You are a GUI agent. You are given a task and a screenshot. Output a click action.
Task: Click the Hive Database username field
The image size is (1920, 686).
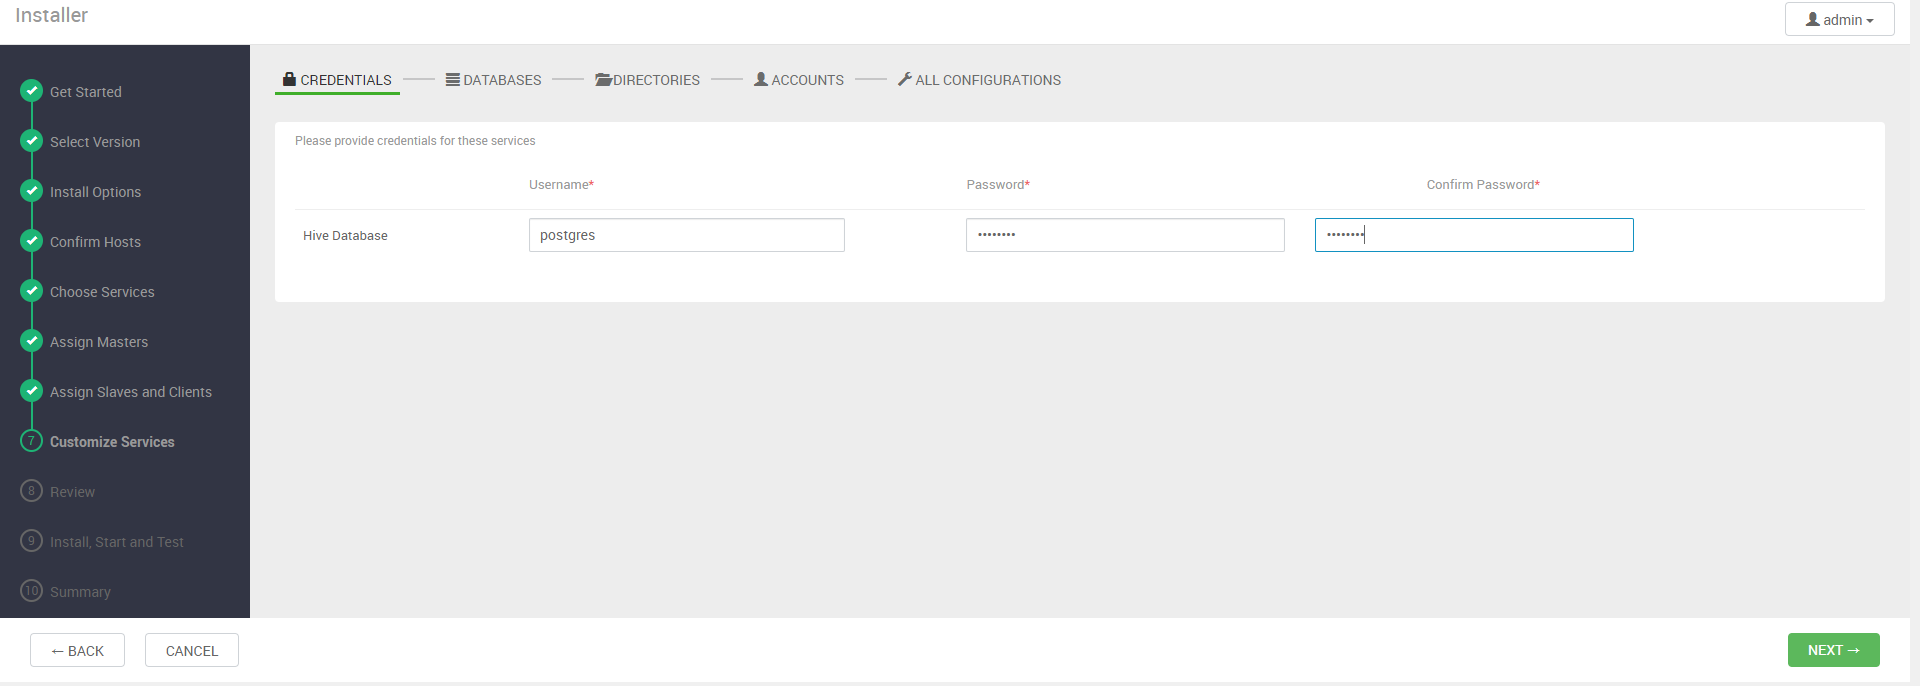click(x=686, y=235)
